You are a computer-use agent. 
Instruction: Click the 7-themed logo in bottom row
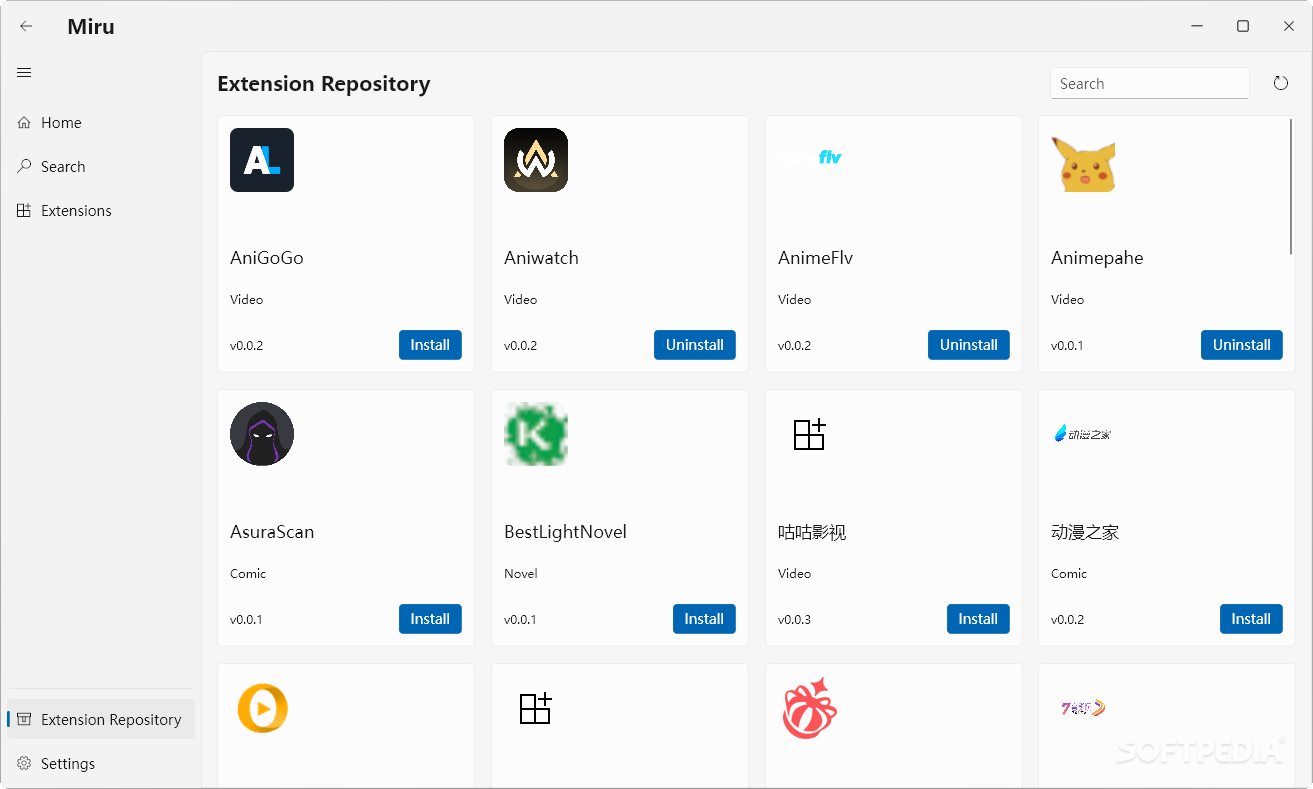point(1083,708)
